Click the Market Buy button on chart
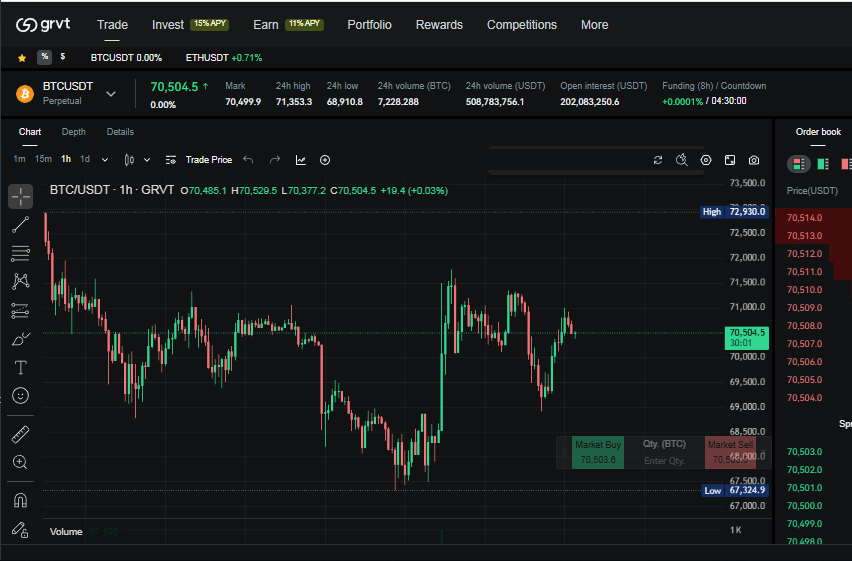Image resolution: width=852 pixels, height=561 pixels. click(598, 452)
